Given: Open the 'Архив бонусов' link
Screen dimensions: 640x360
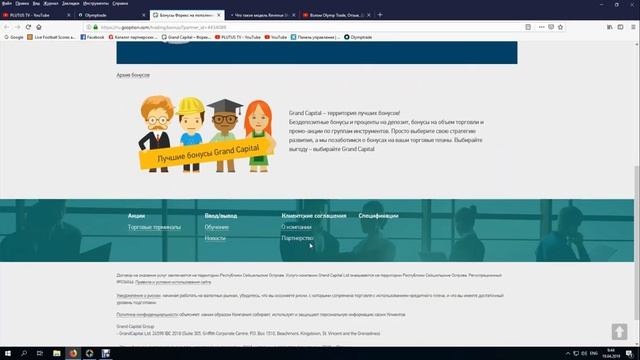Looking at the screenshot, I should (x=133, y=75).
